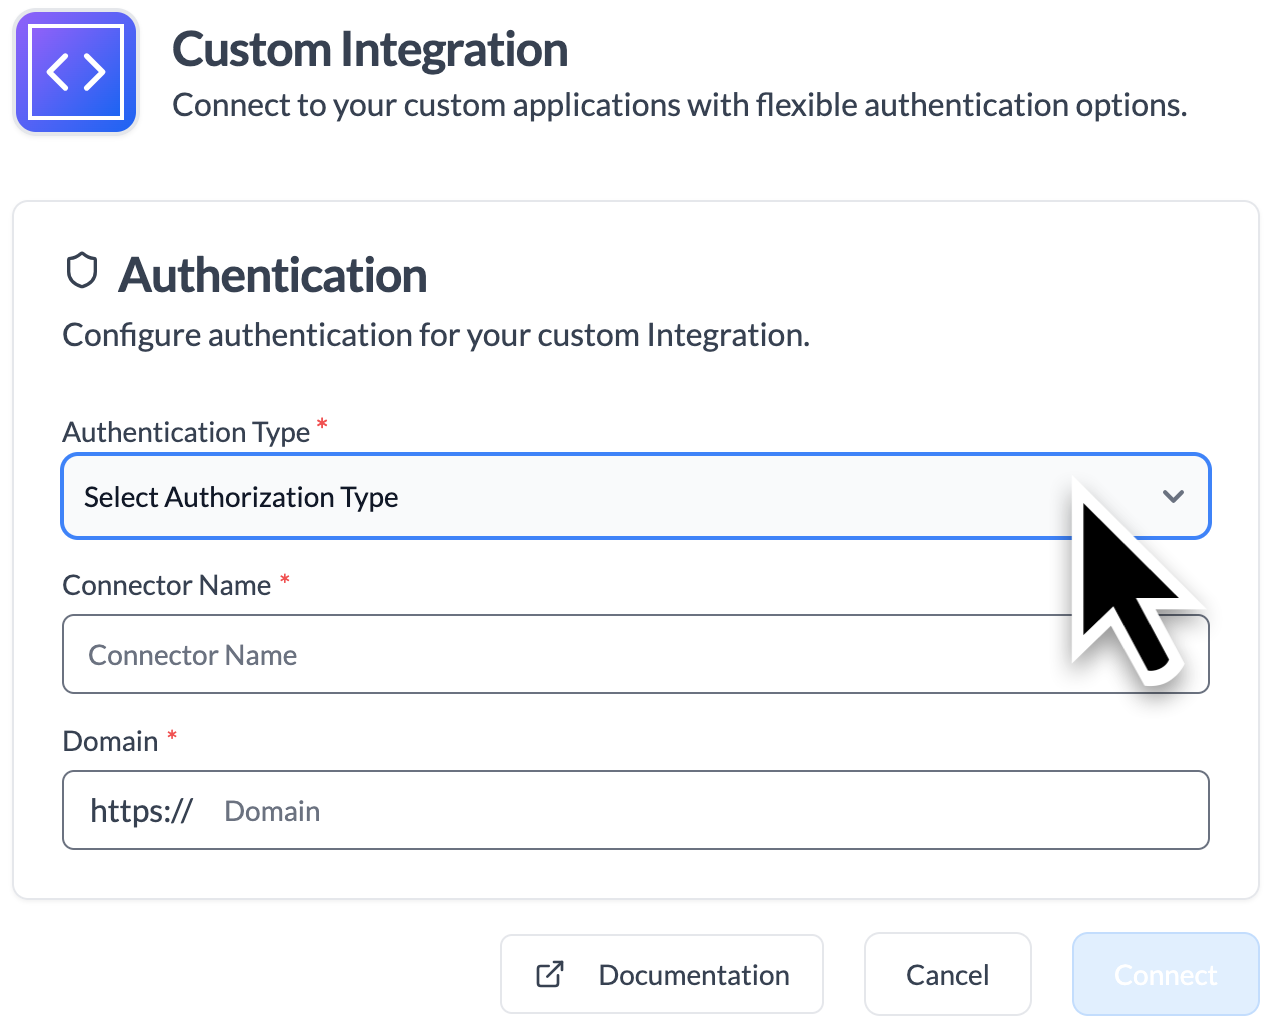Viewport: 1268px width, 1026px height.
Task: Select the Authentication section heading
Action: click(272, 275)
